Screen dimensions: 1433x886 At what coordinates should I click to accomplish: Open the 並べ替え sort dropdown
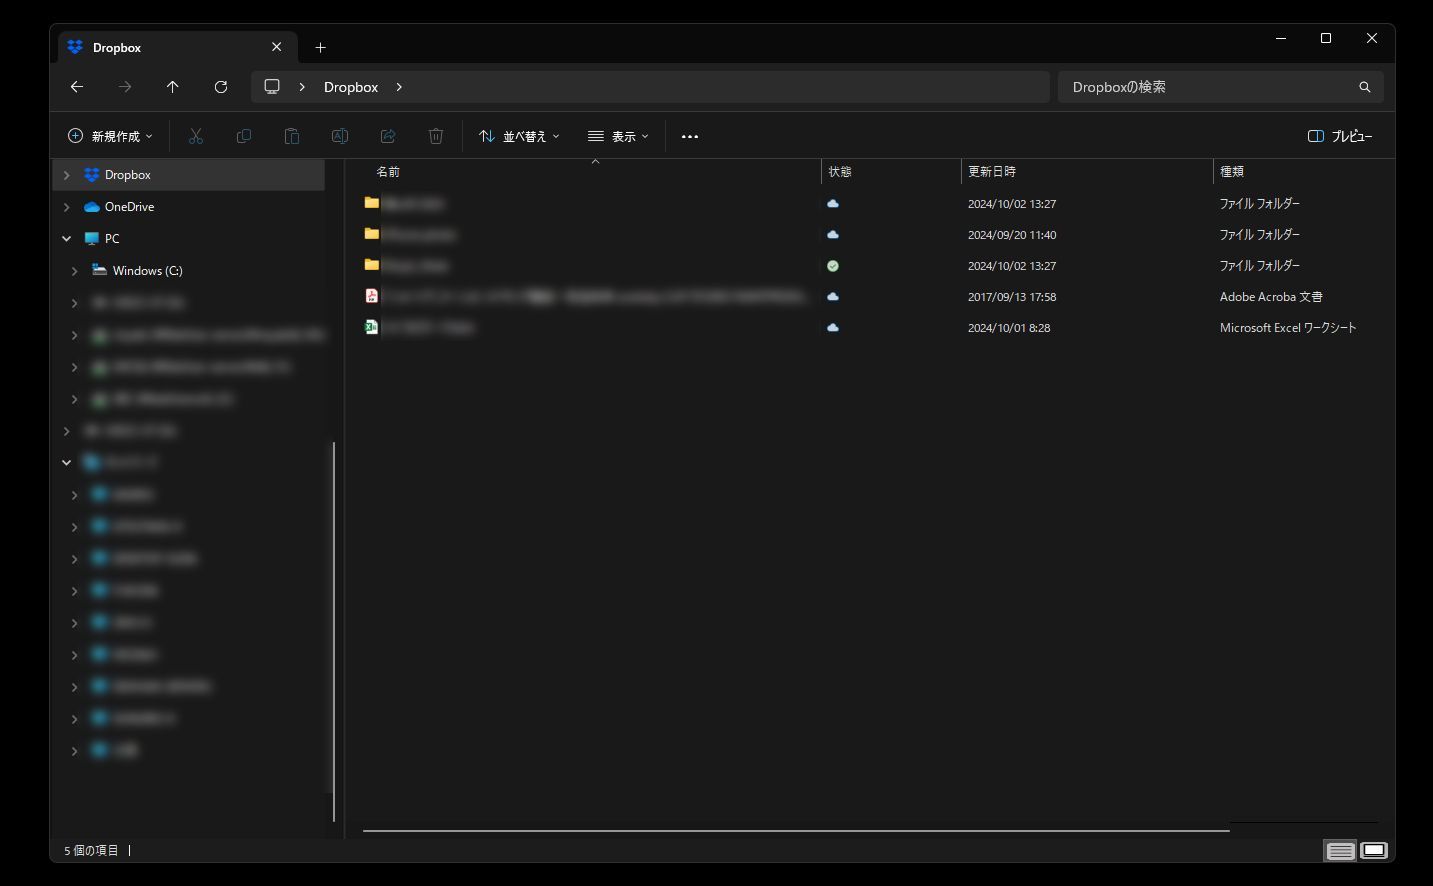519,136
